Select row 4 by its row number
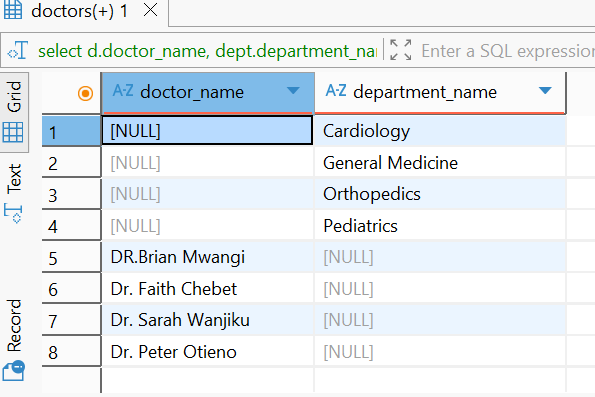 71,225
